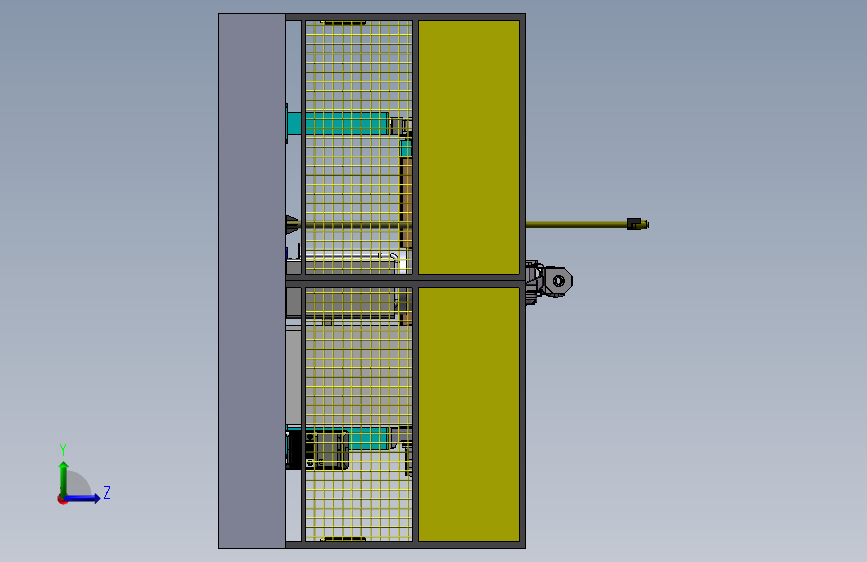
Task: Select the upper teal cylinder behind the mesh
Action: [x=338, y=123]
